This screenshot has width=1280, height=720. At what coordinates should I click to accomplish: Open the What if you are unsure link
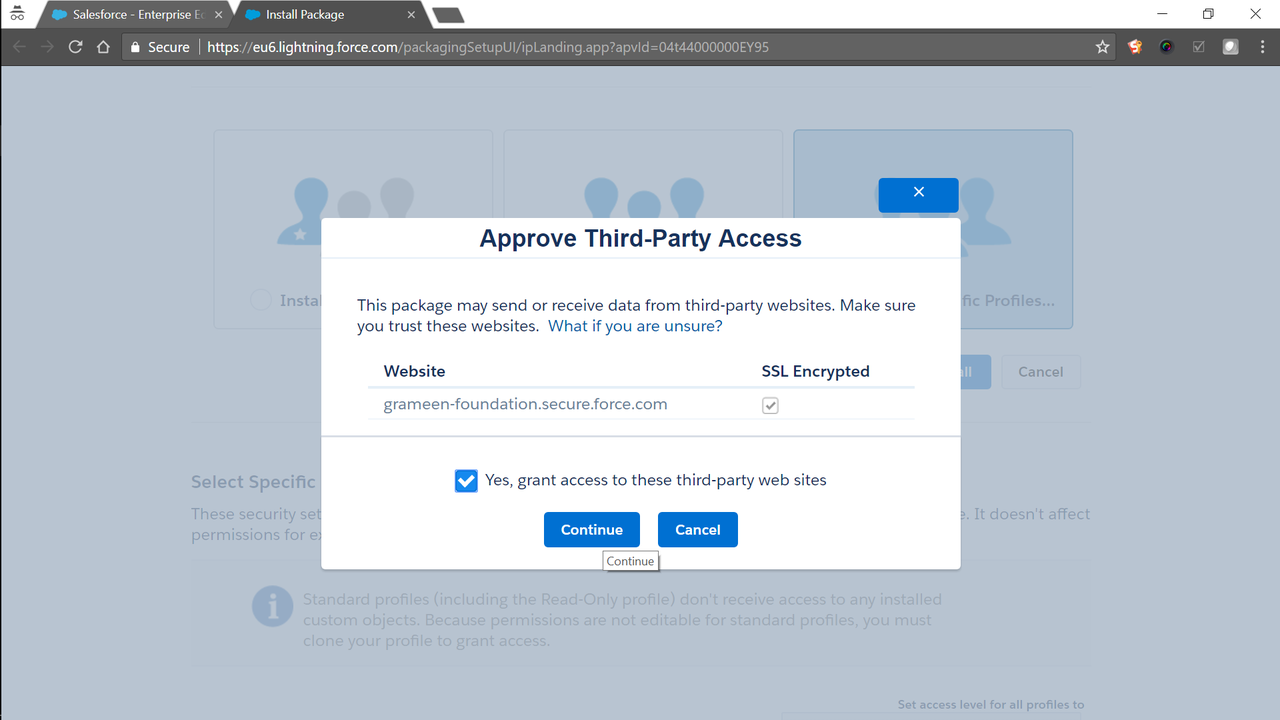[x=635, y=326]
